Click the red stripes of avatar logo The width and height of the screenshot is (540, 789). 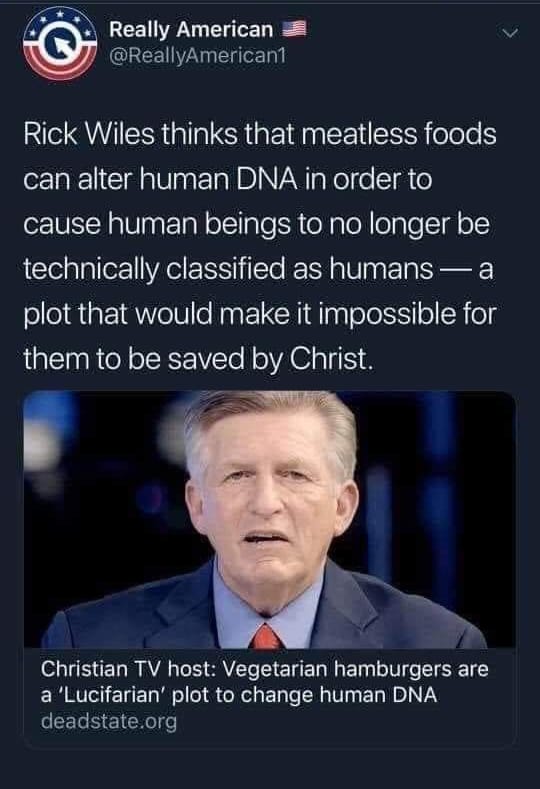point(59,65)
